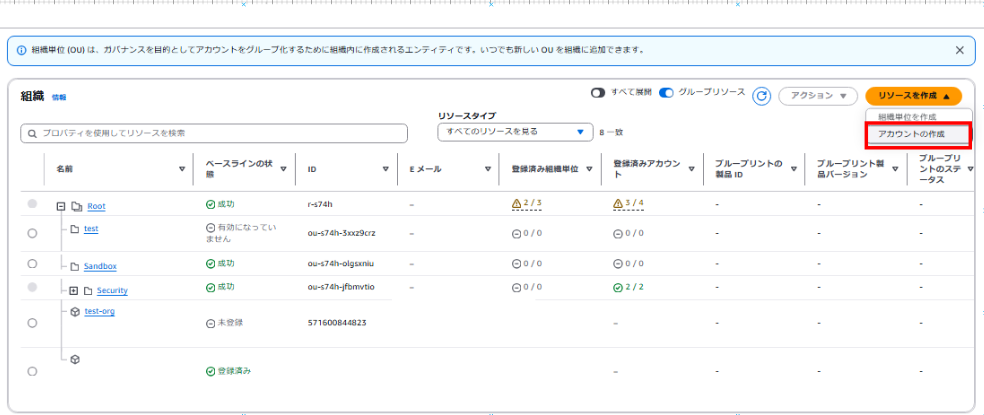Open the Security OU link

(x=112, y=291)
